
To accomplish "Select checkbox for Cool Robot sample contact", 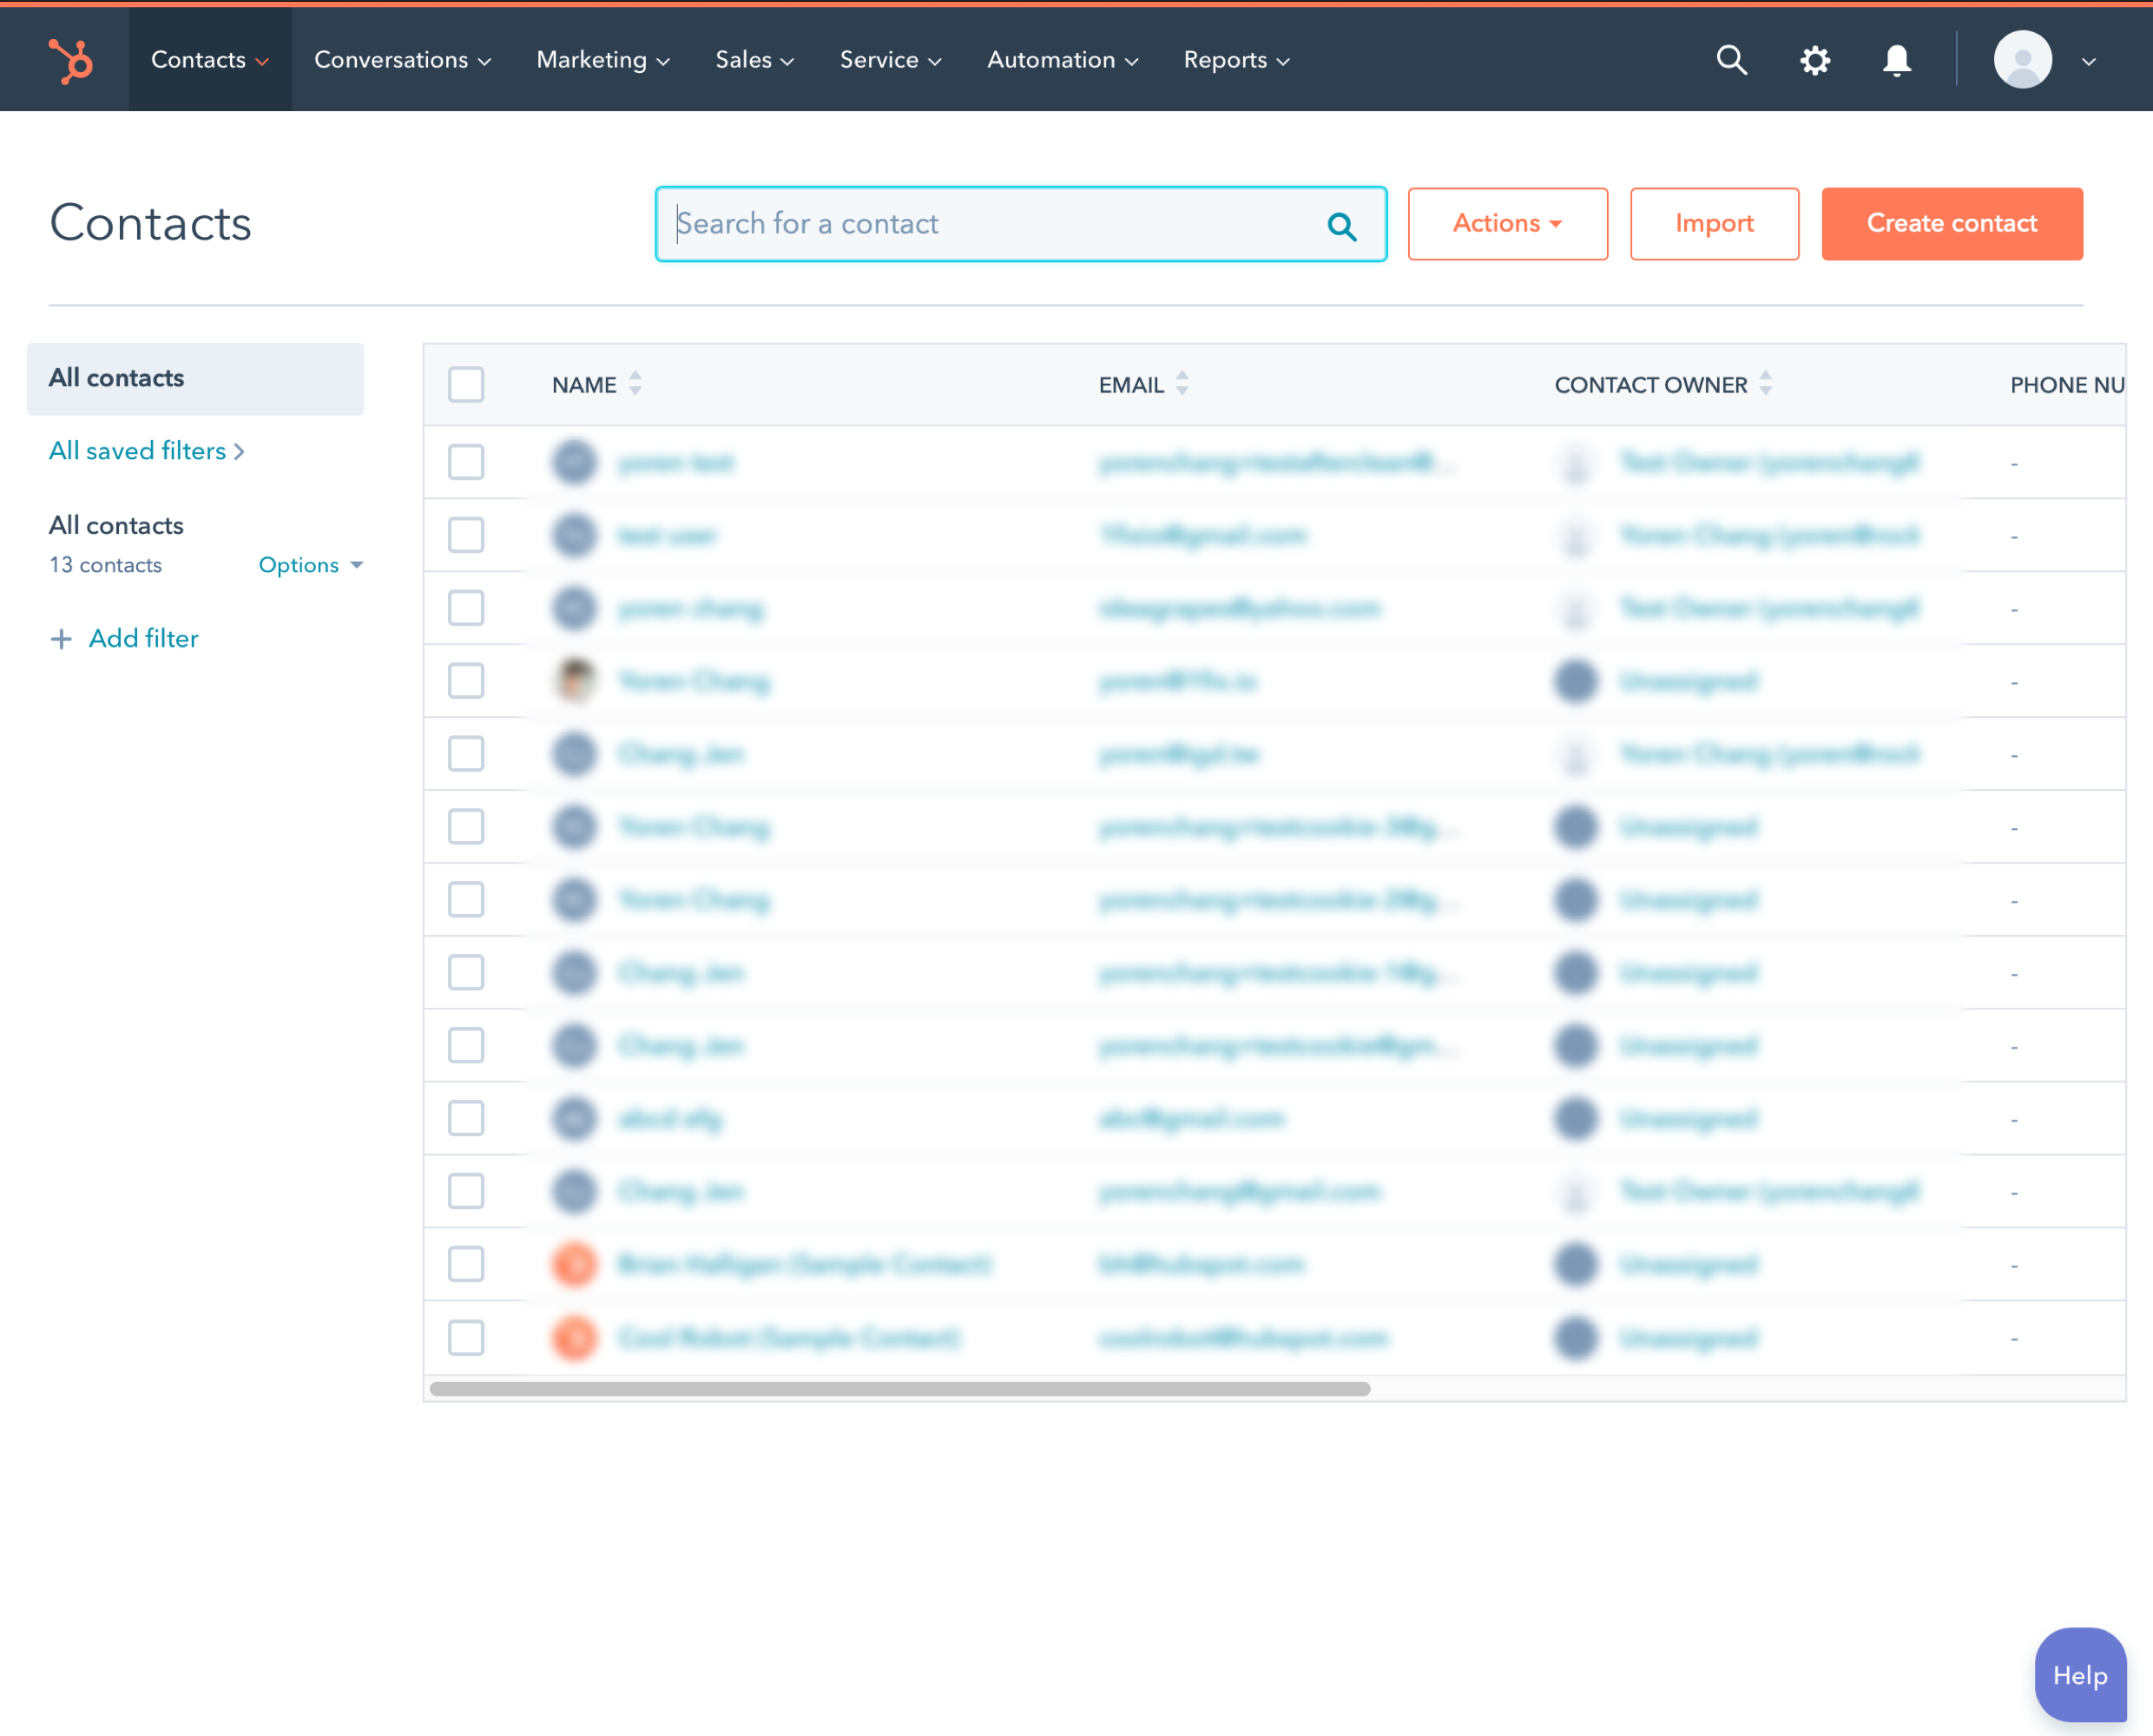I will click(x=466, y=1337).
